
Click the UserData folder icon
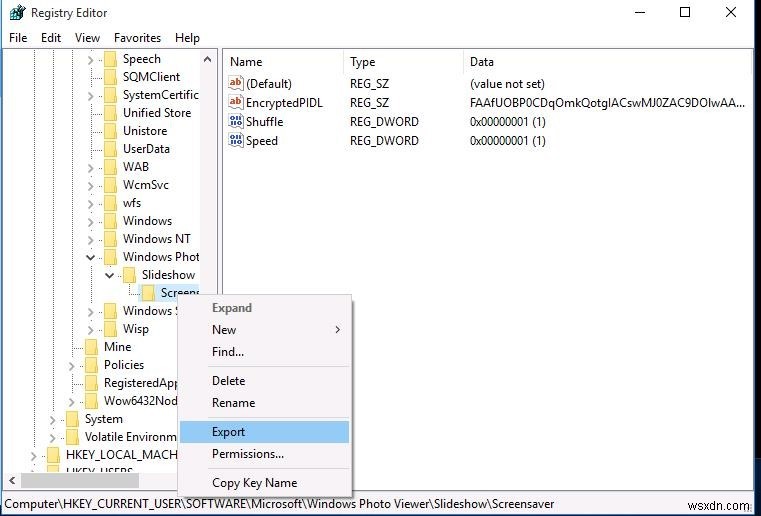tap(111, 149)
